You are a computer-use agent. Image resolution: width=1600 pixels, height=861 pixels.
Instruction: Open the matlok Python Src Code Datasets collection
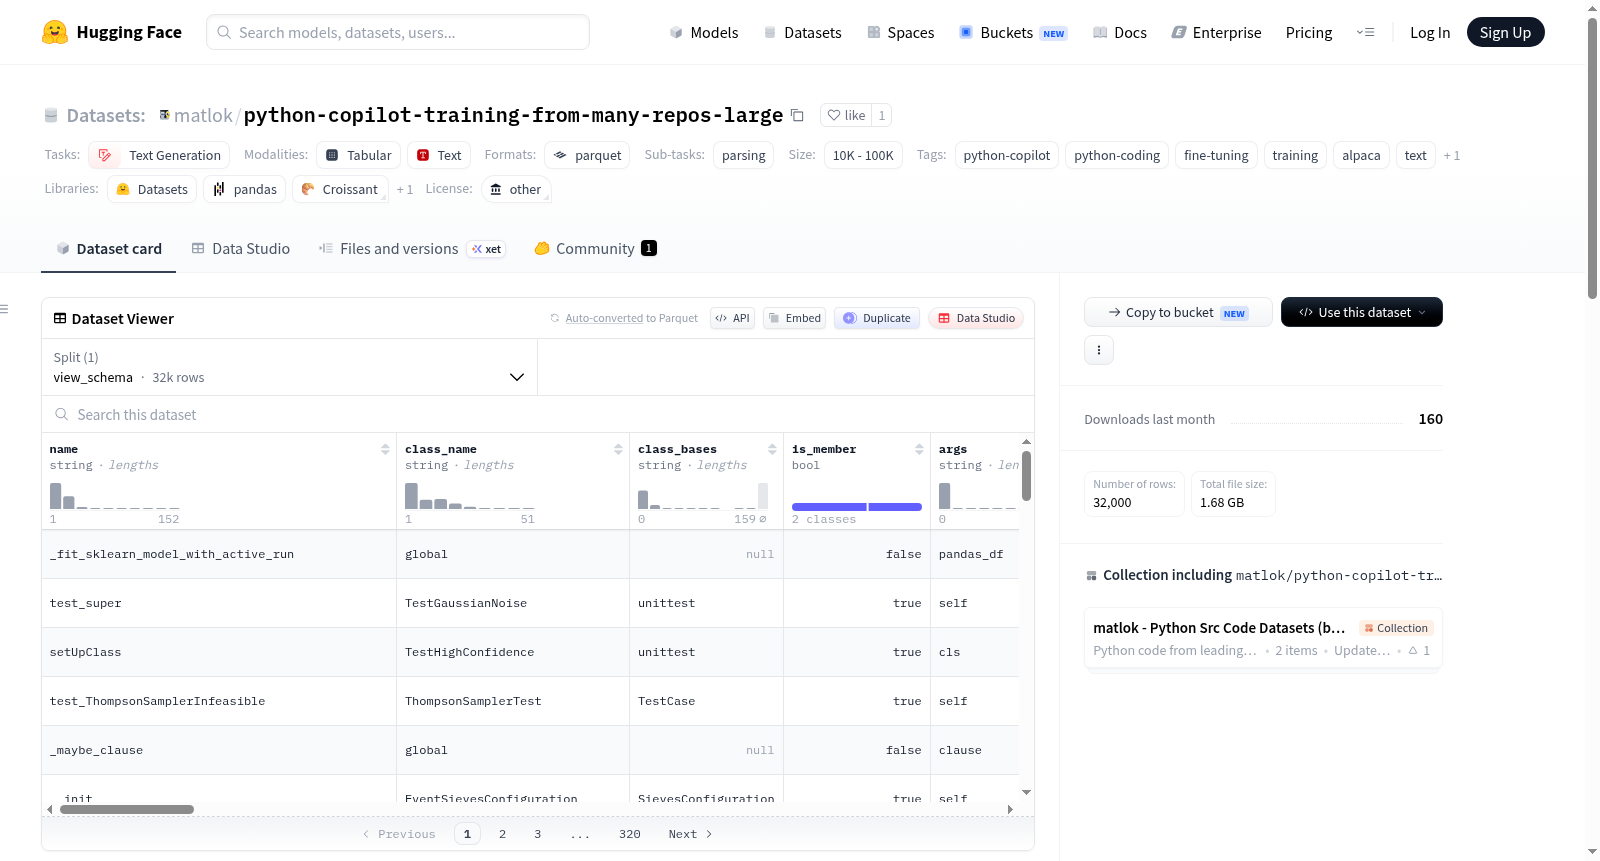pos(1263,639)
